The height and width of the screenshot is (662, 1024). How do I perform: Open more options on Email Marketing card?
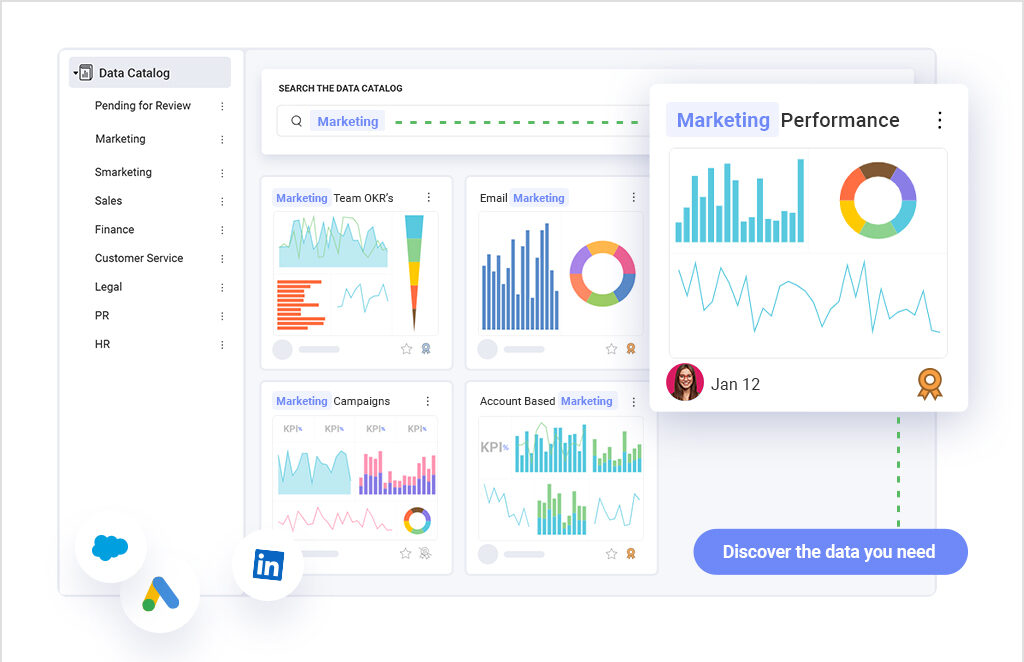(633, 198)
